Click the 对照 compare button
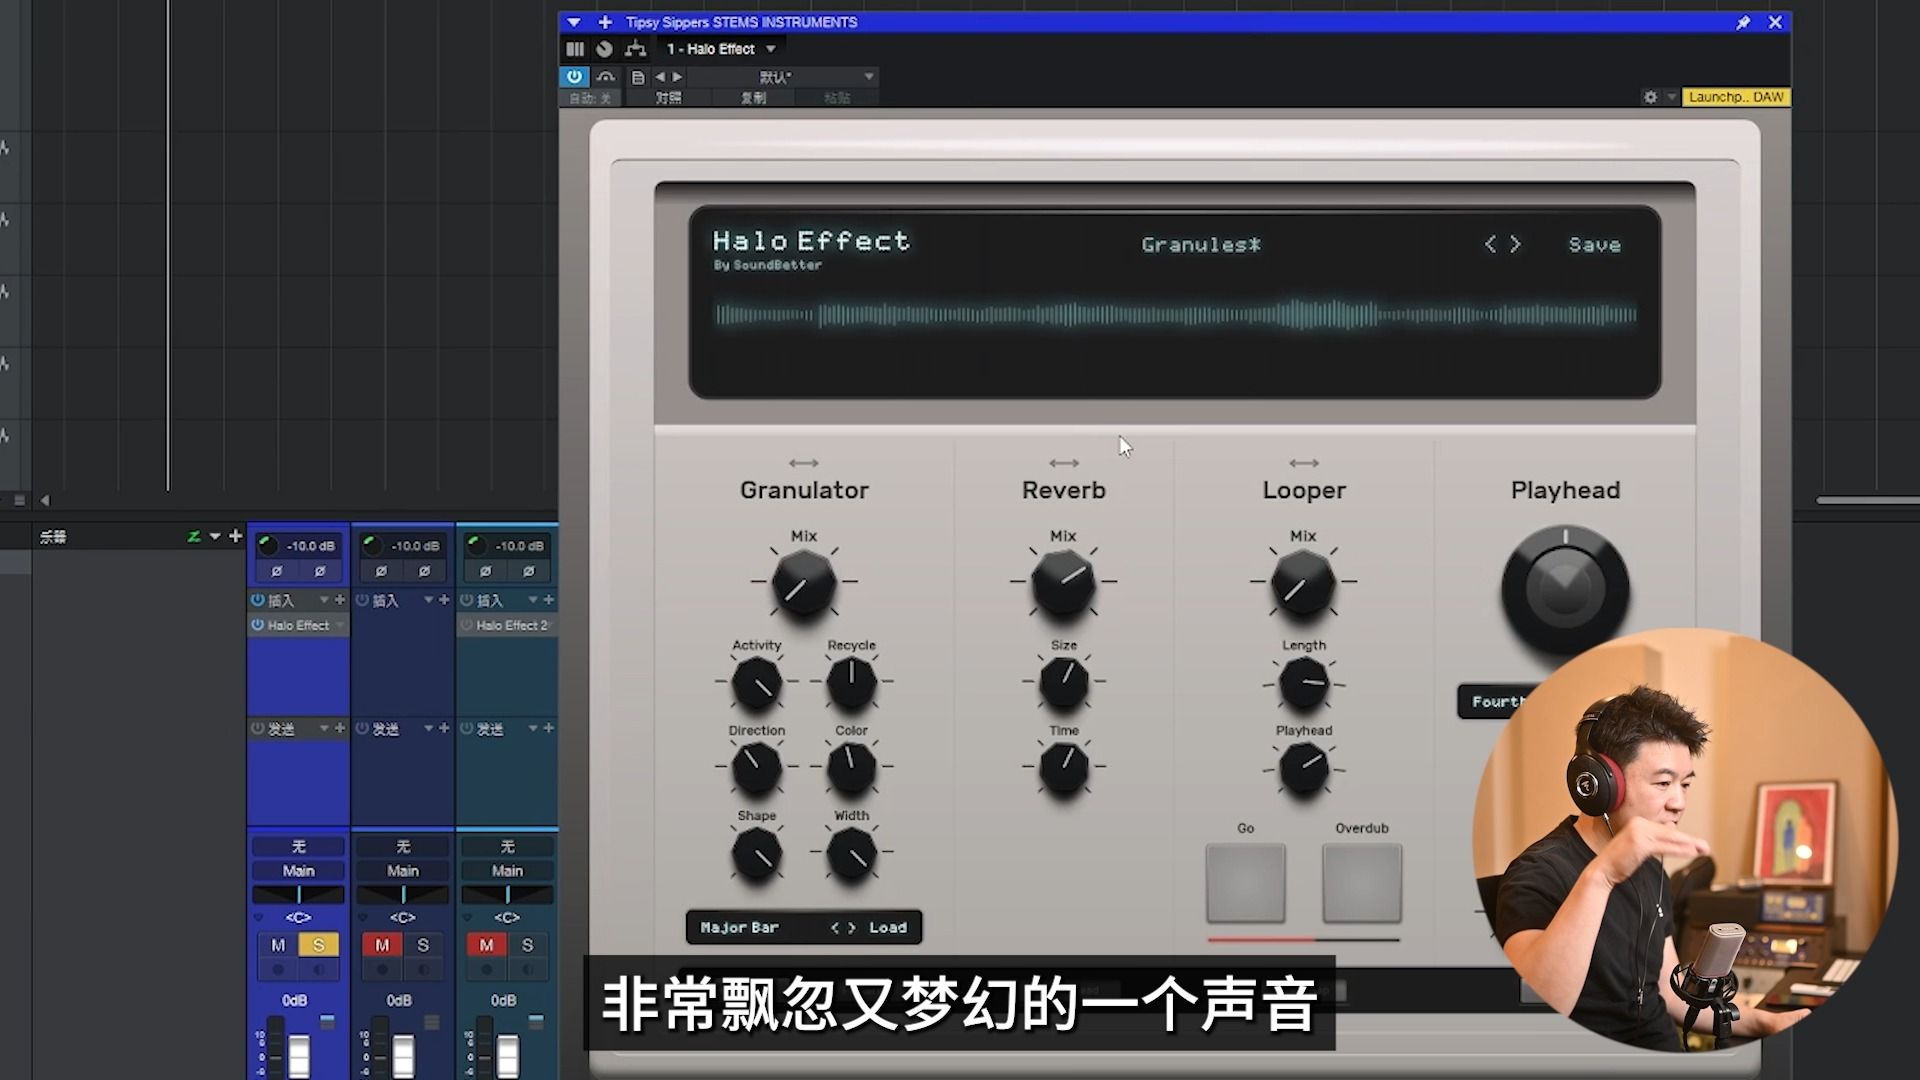 668,98
